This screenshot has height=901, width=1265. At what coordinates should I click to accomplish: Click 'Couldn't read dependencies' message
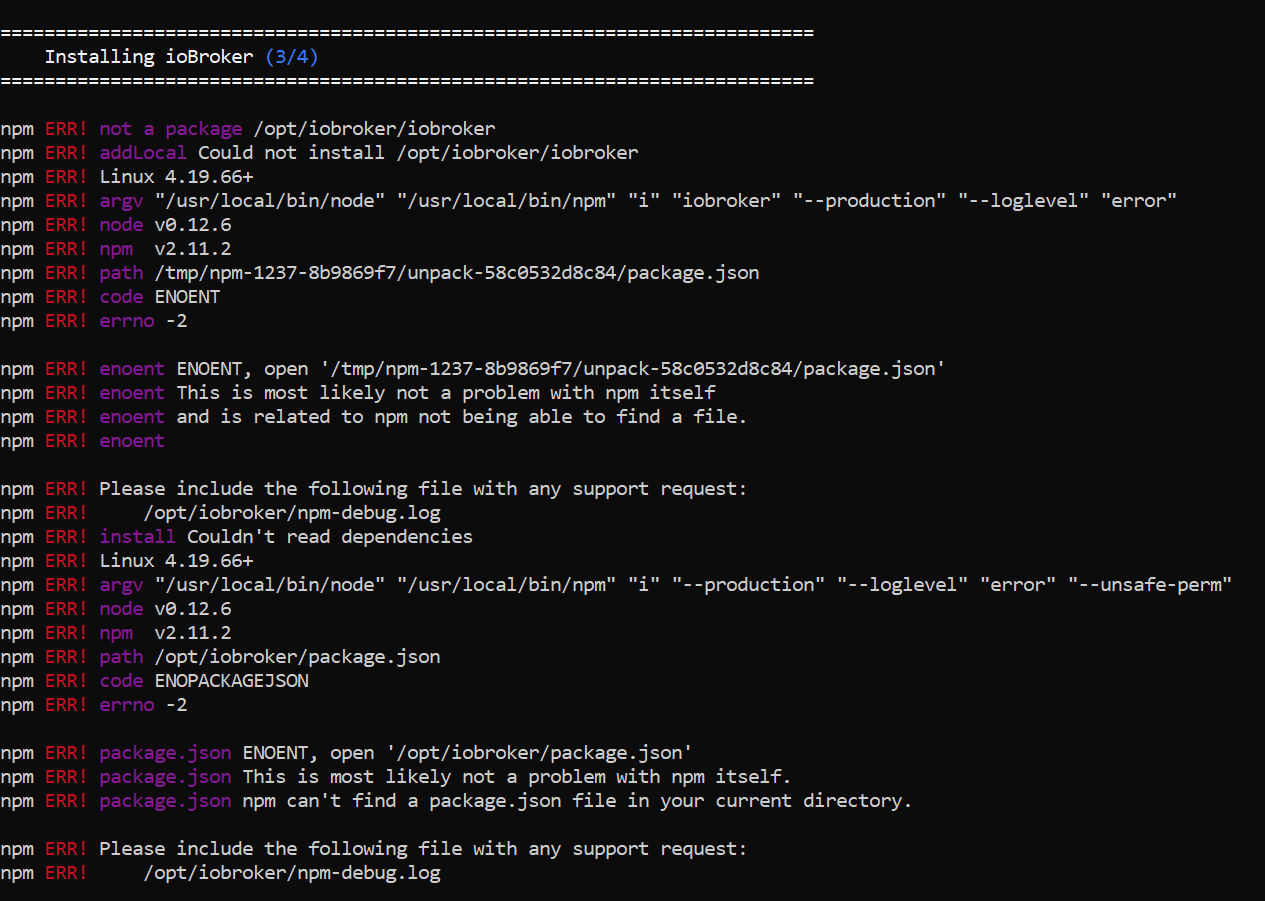click(x=330, y=537)
